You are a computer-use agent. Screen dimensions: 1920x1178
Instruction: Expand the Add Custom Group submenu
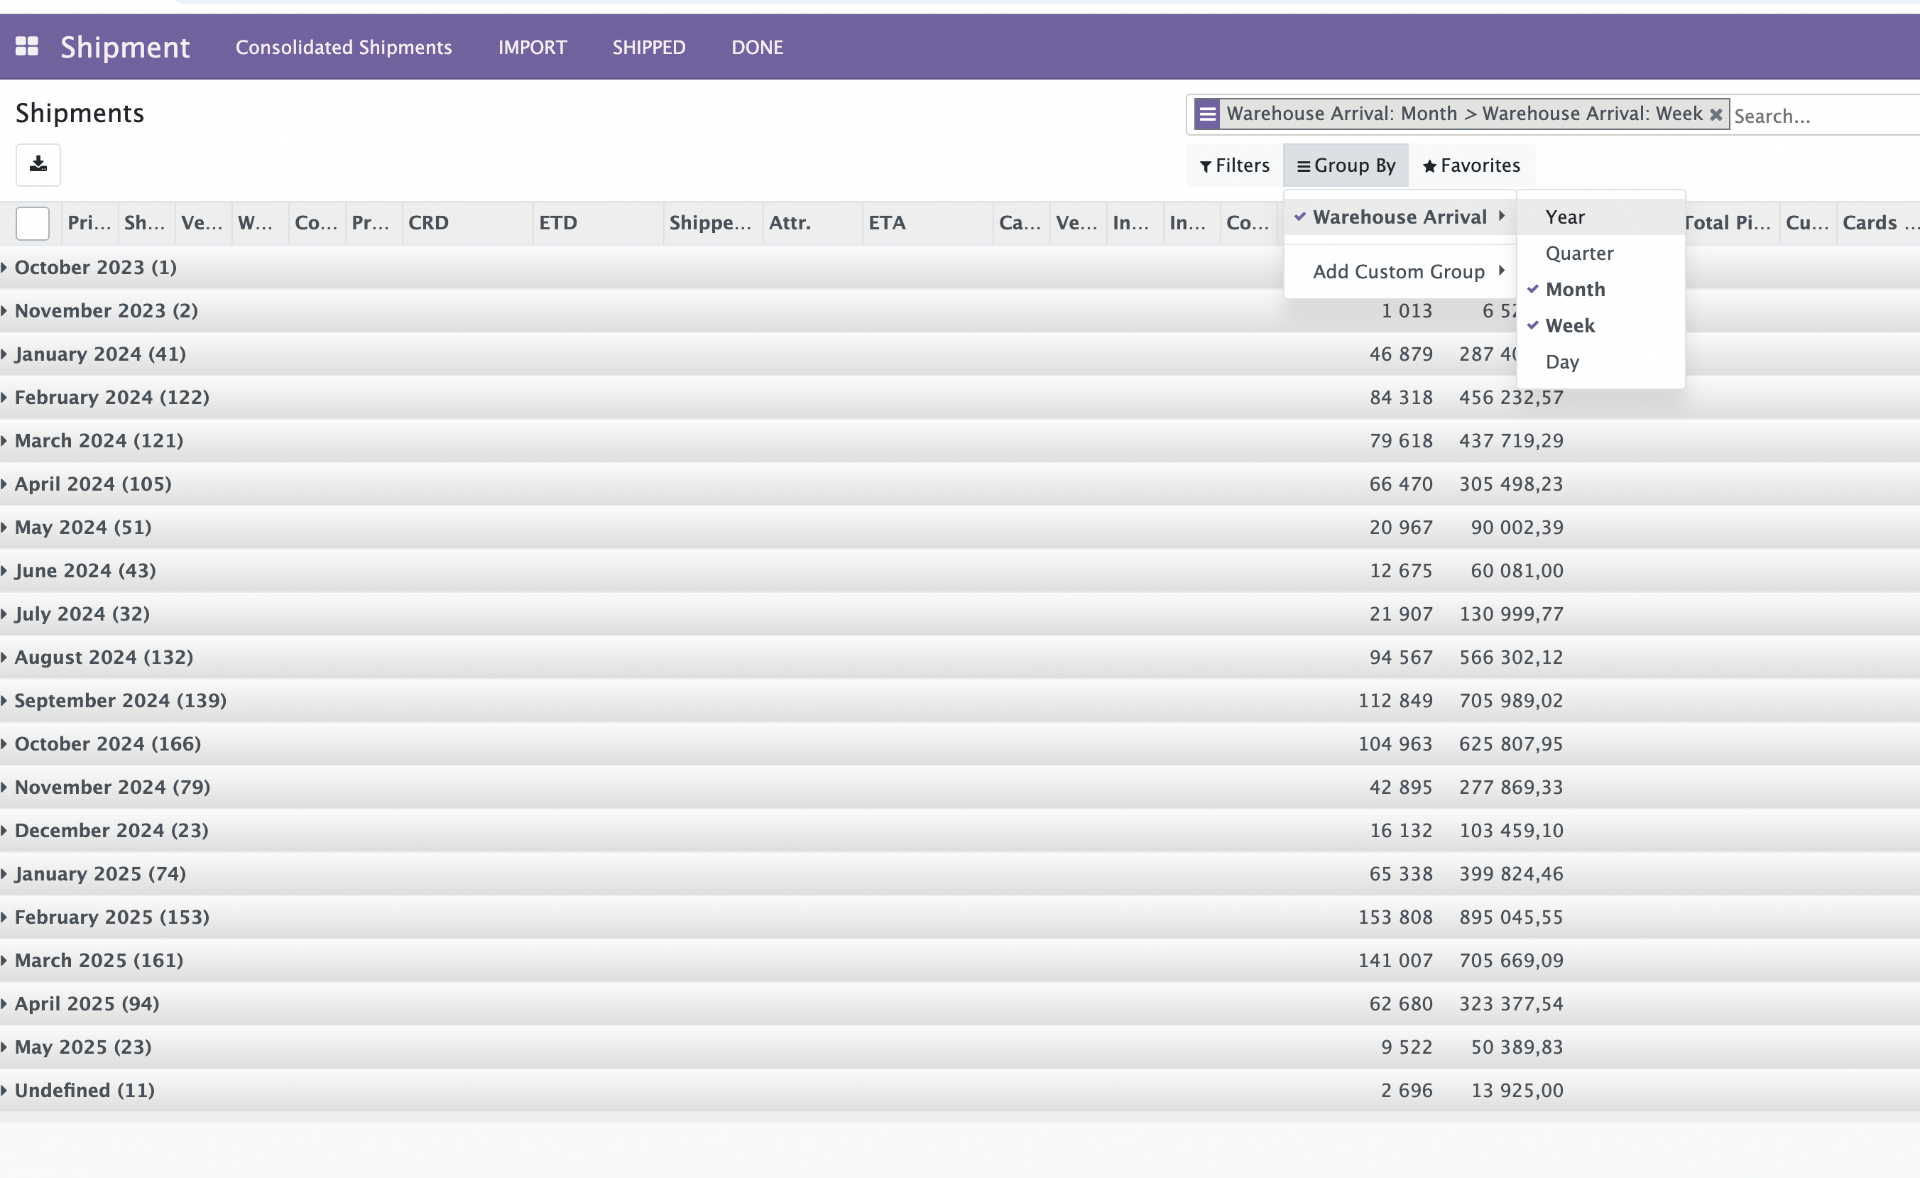(1398, 272)
